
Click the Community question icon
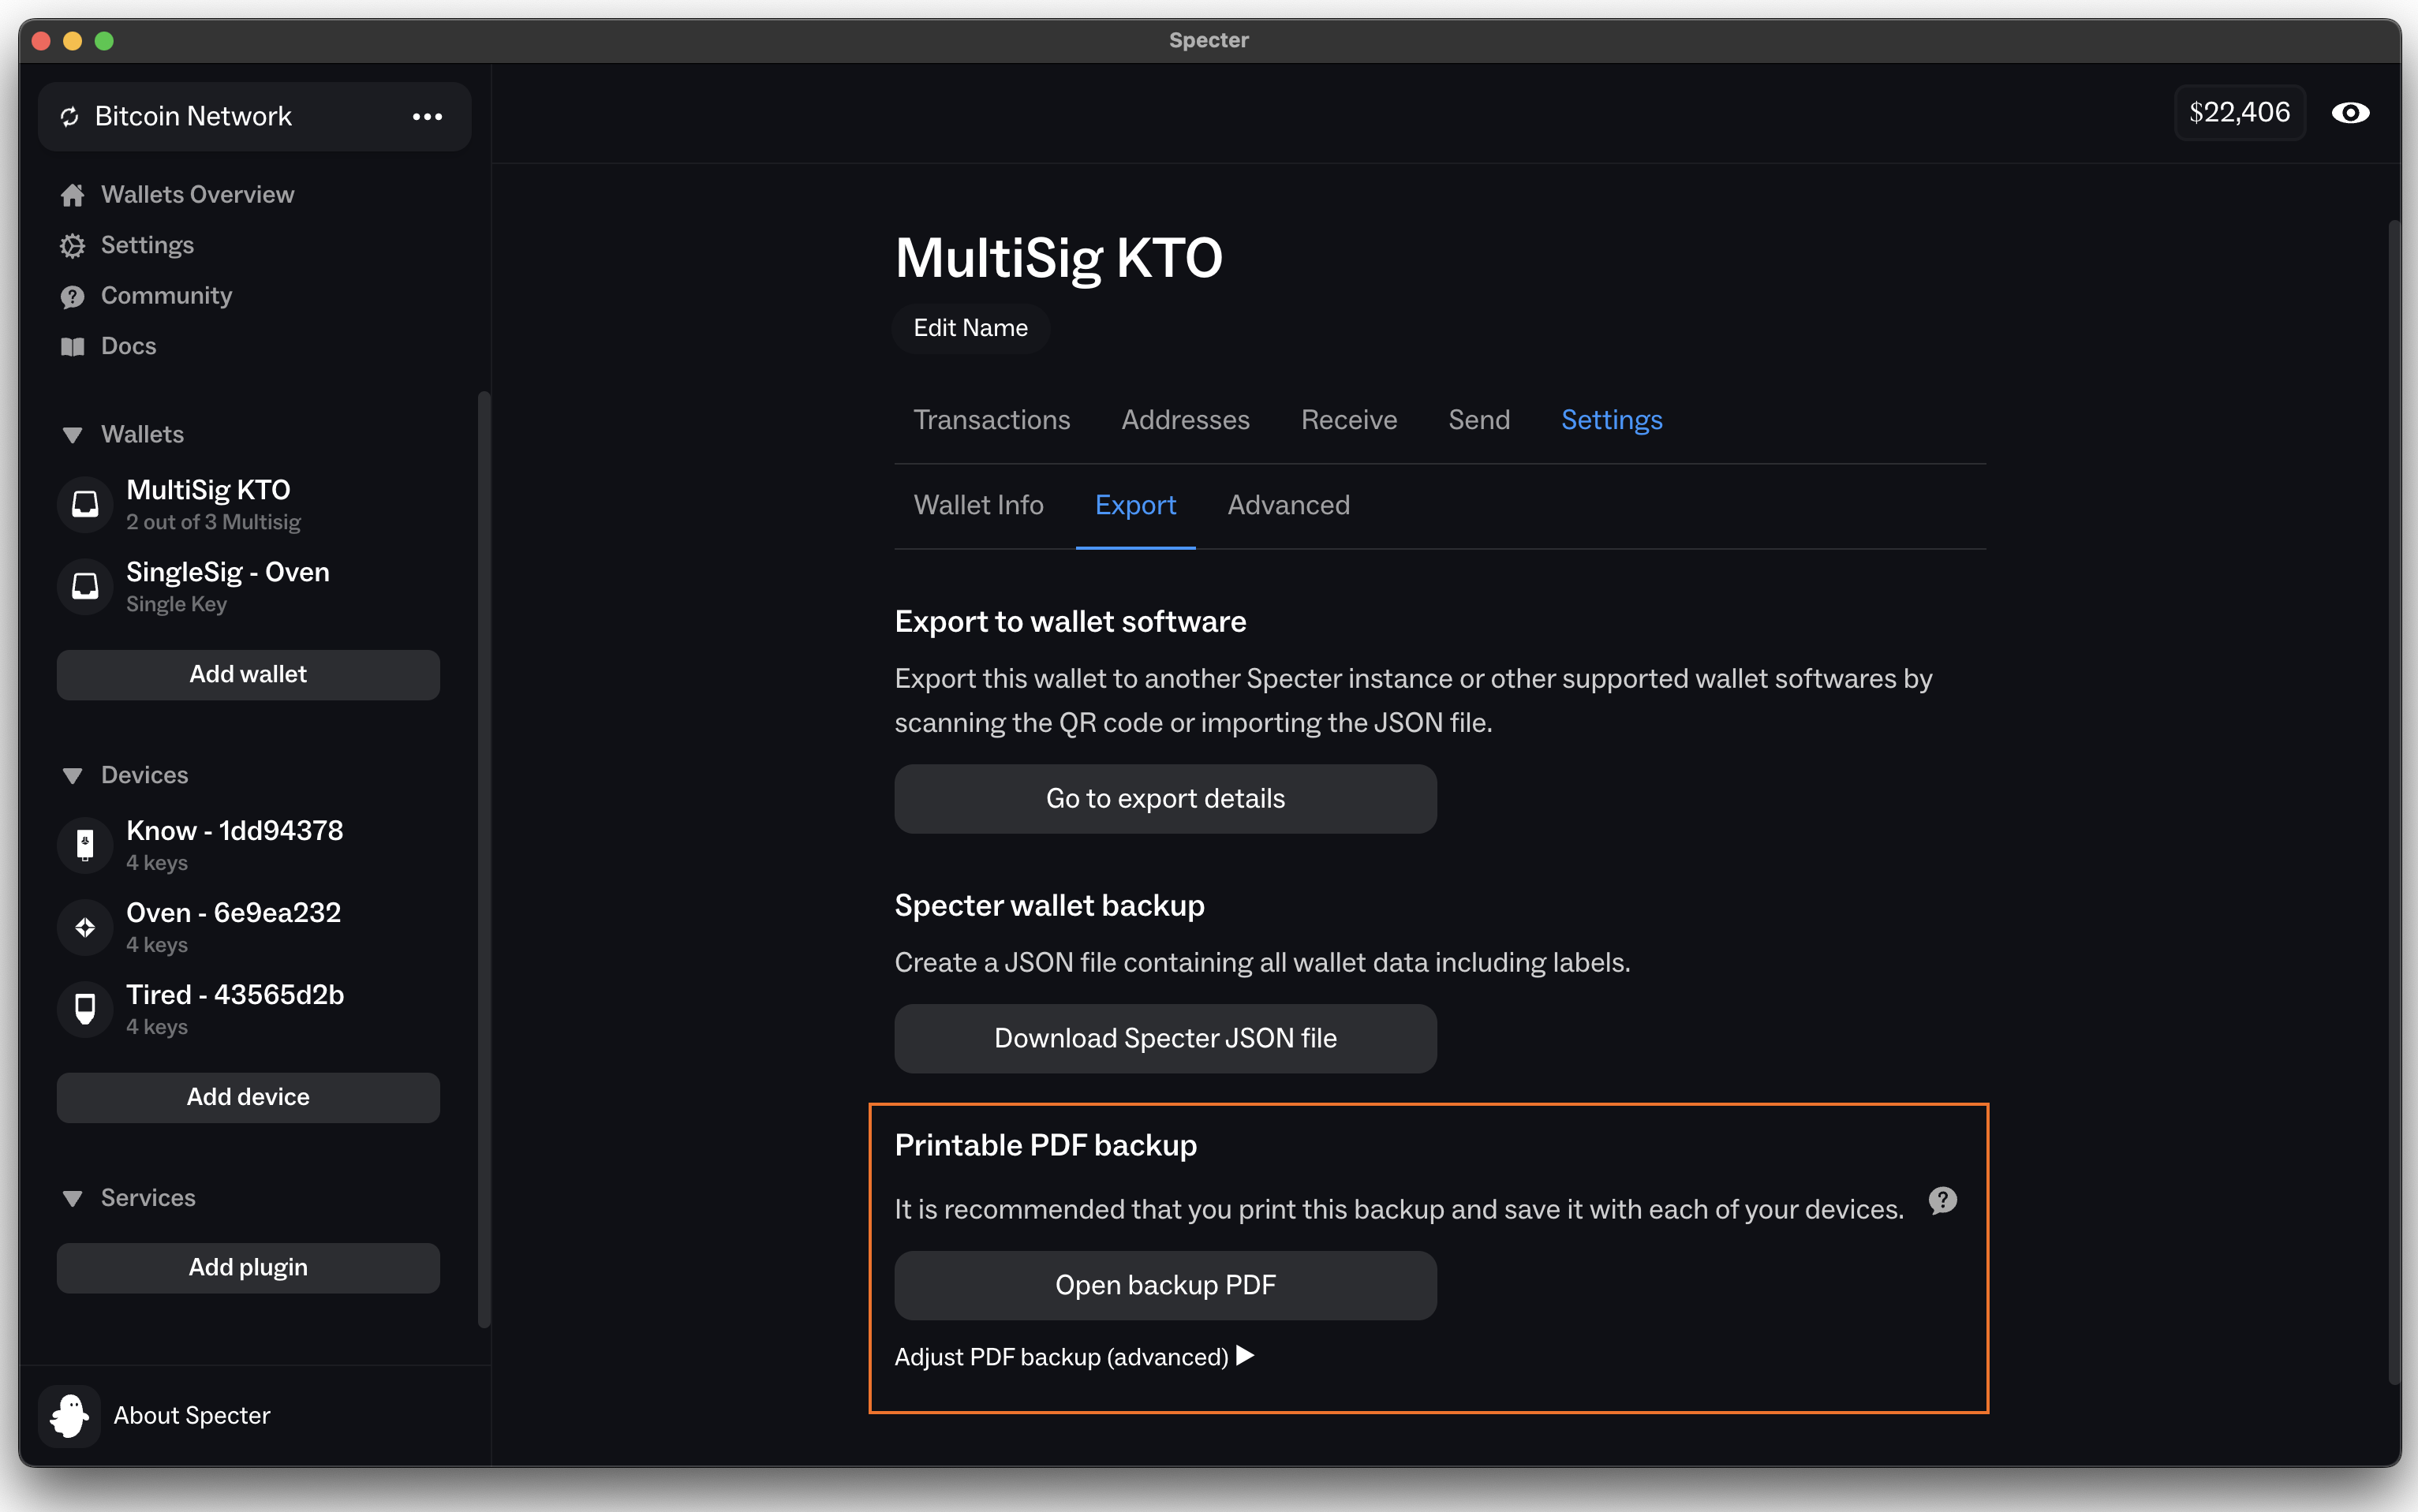coord(72,296)
